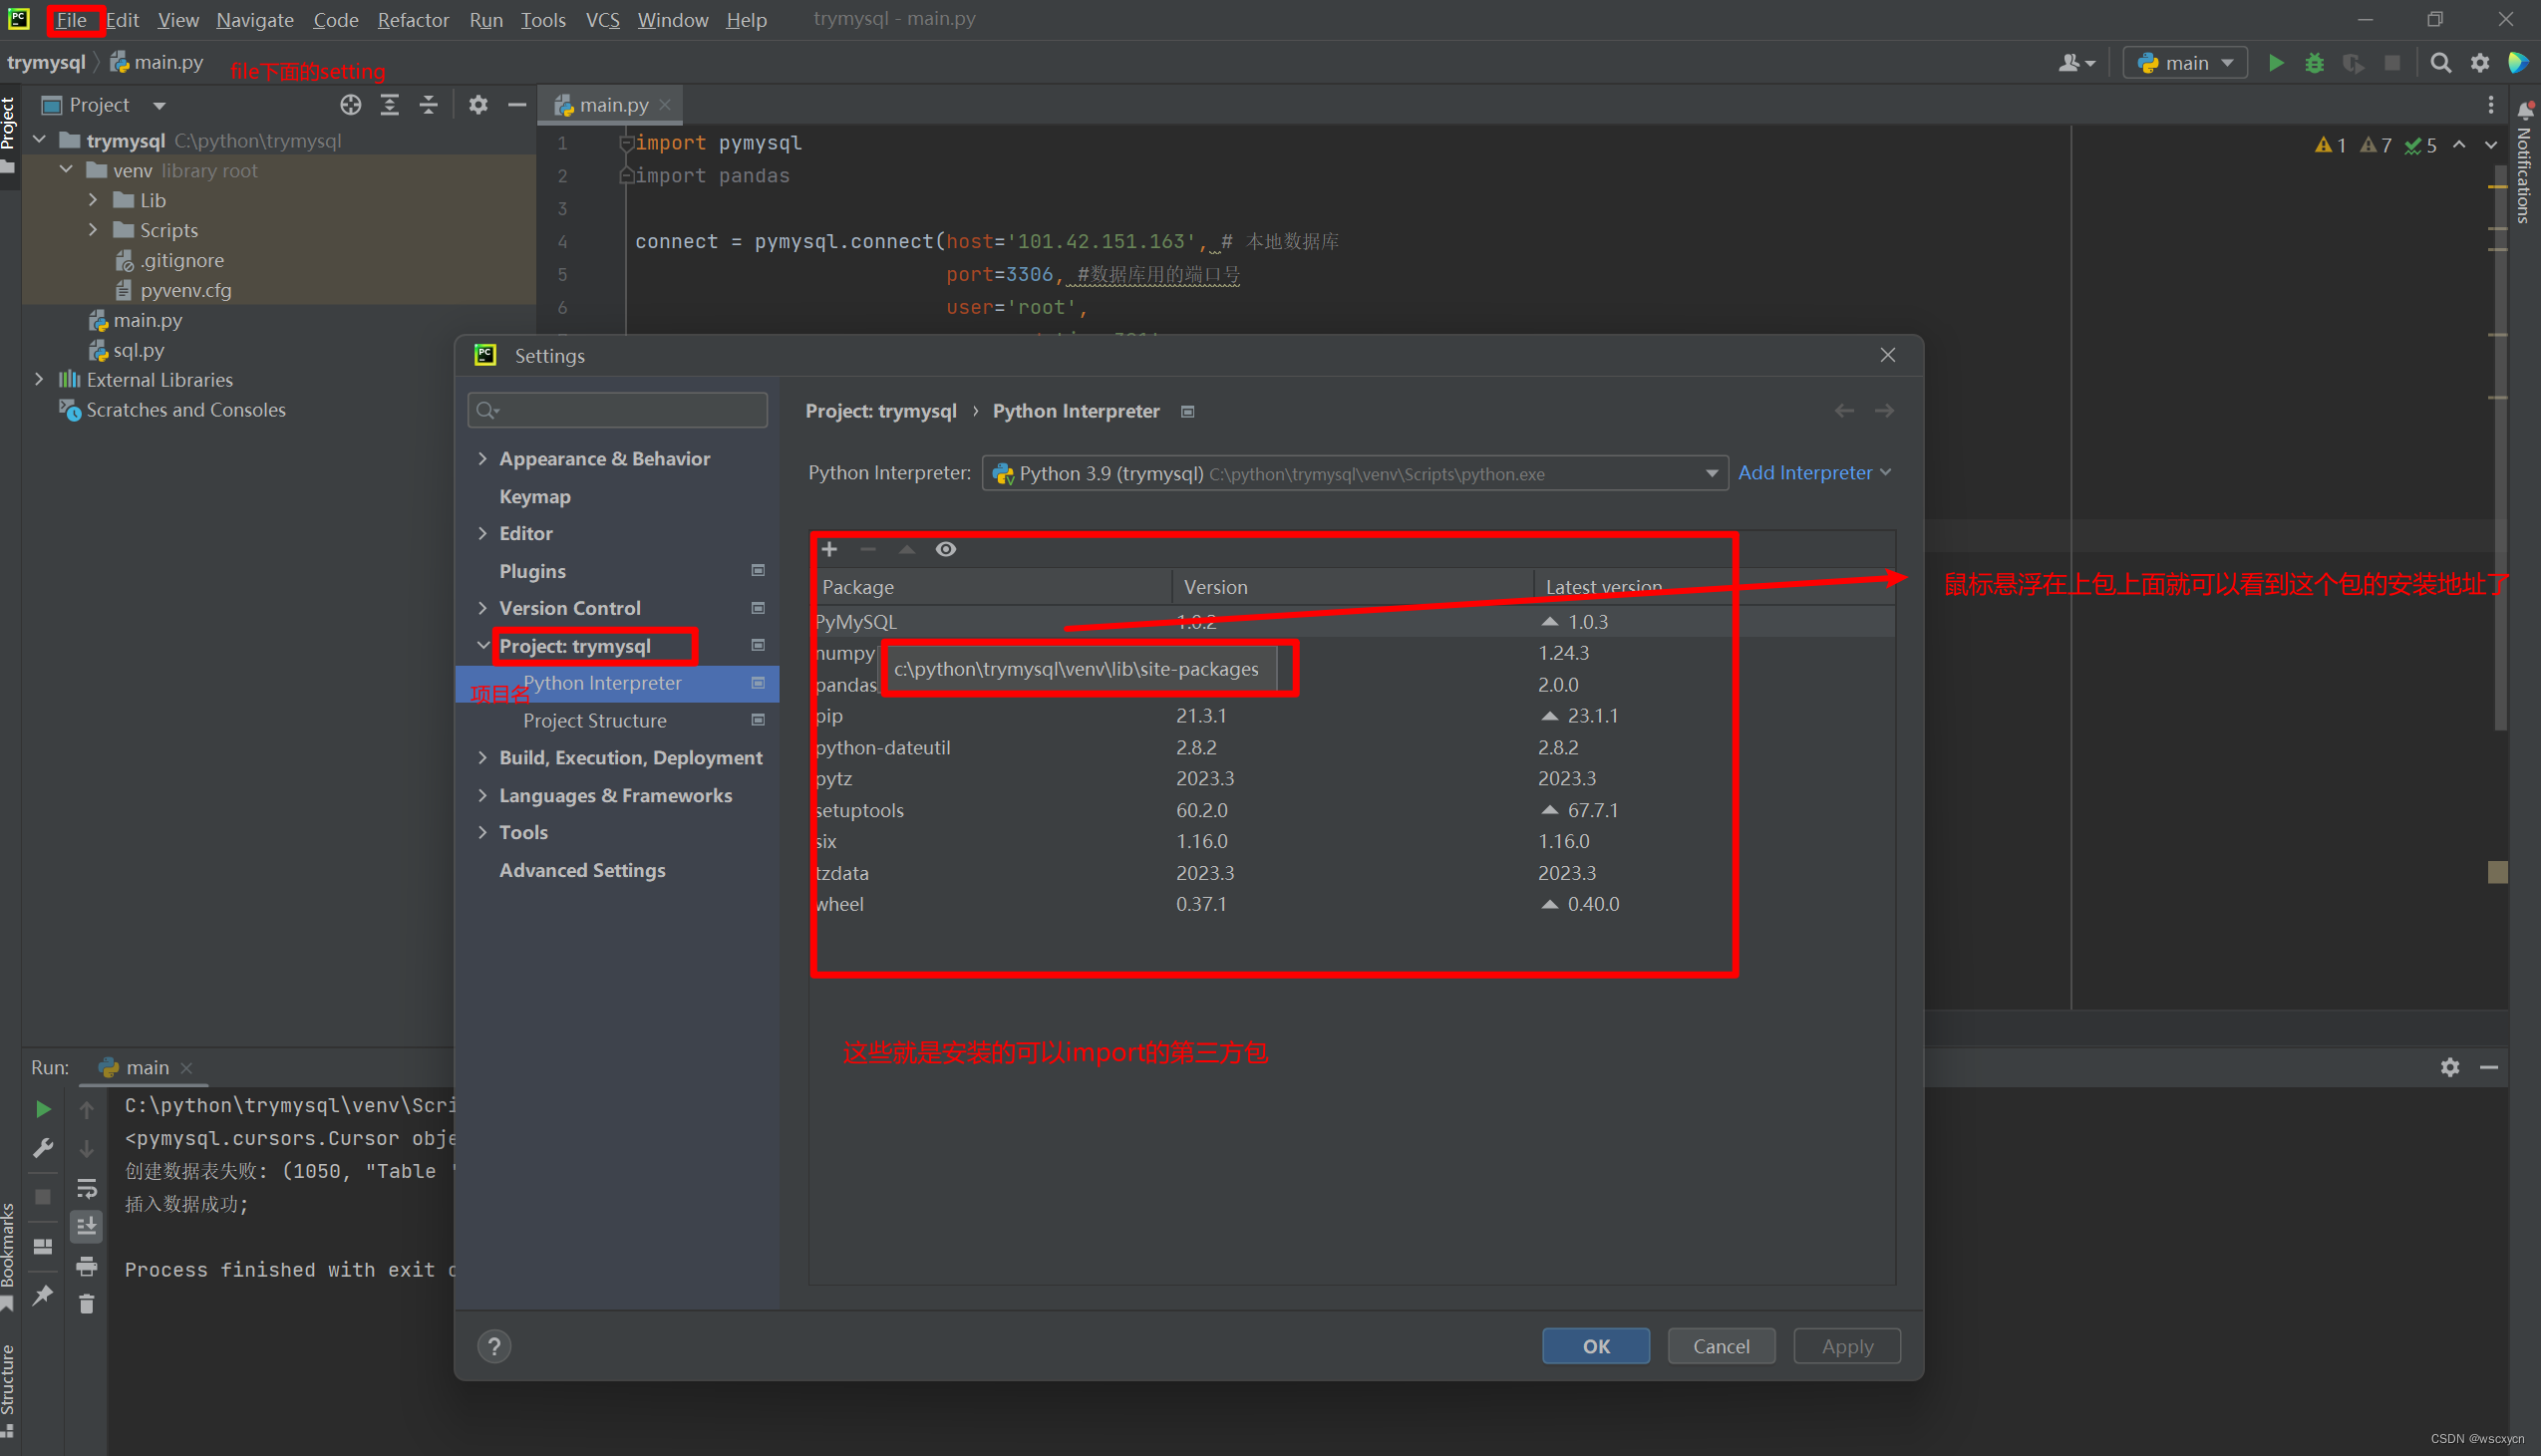The width and height of the screenshot is (2541, 1456).
Task: Expand Appearance & Behavior settings
Action: [x=483, y=459]
